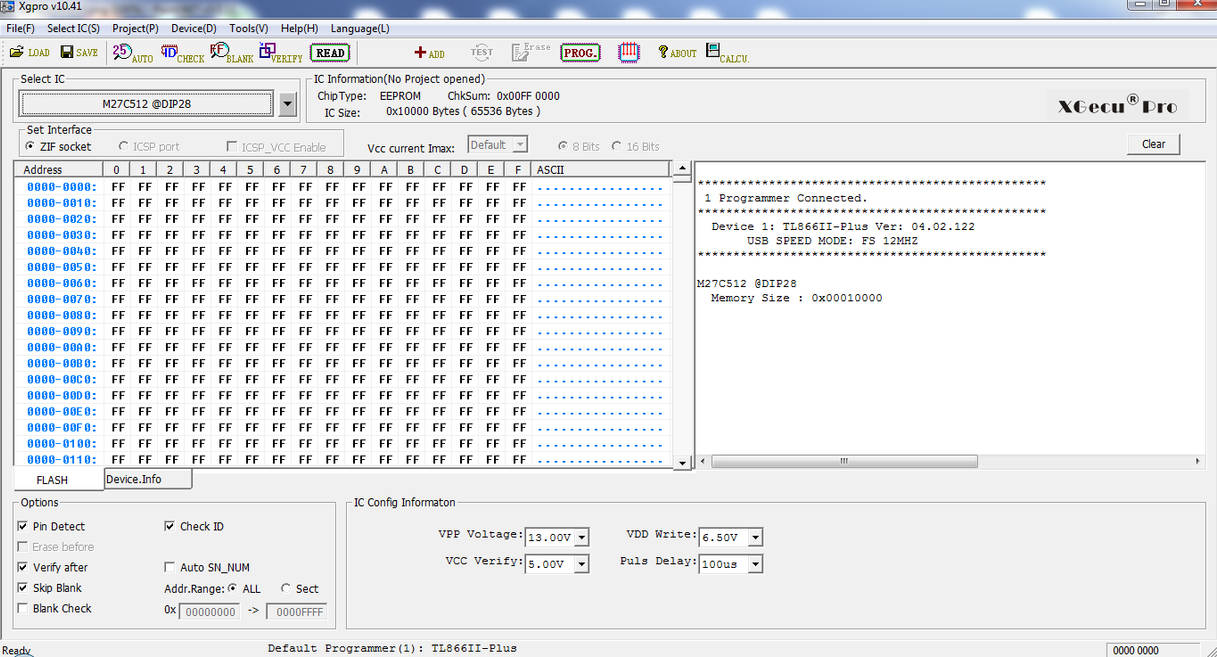Click the Erase toolbar icon
The width and height of the screenshot is (1217, 657).
531,51
